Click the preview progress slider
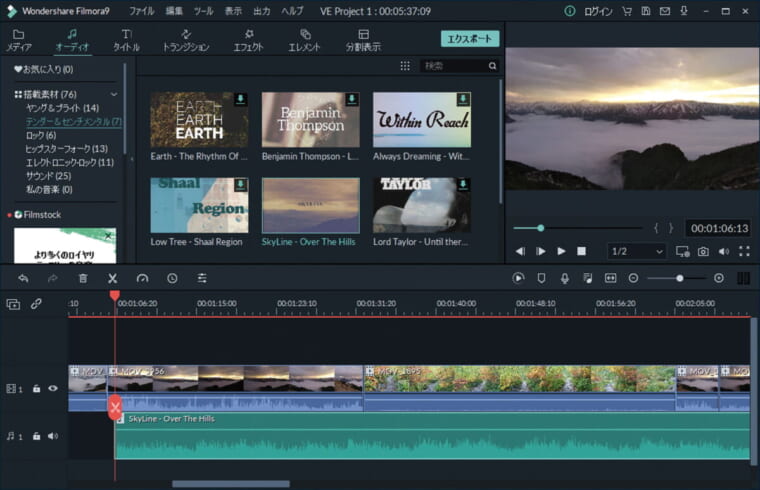The width and height of the screenshot is (760, 490). 578,228
